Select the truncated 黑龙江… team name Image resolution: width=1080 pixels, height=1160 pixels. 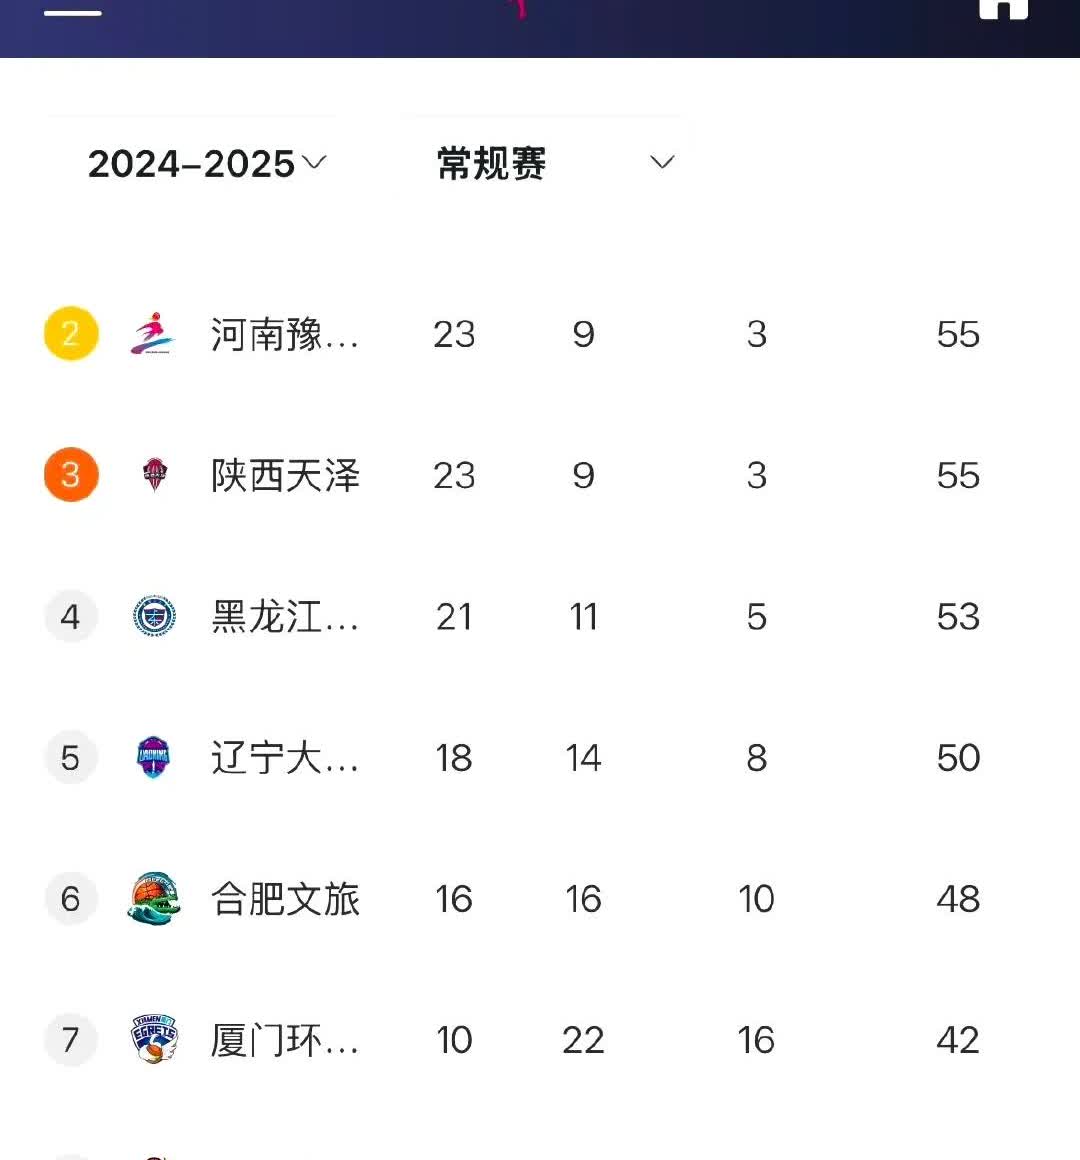pyautogui.click(x=285, y=616)
